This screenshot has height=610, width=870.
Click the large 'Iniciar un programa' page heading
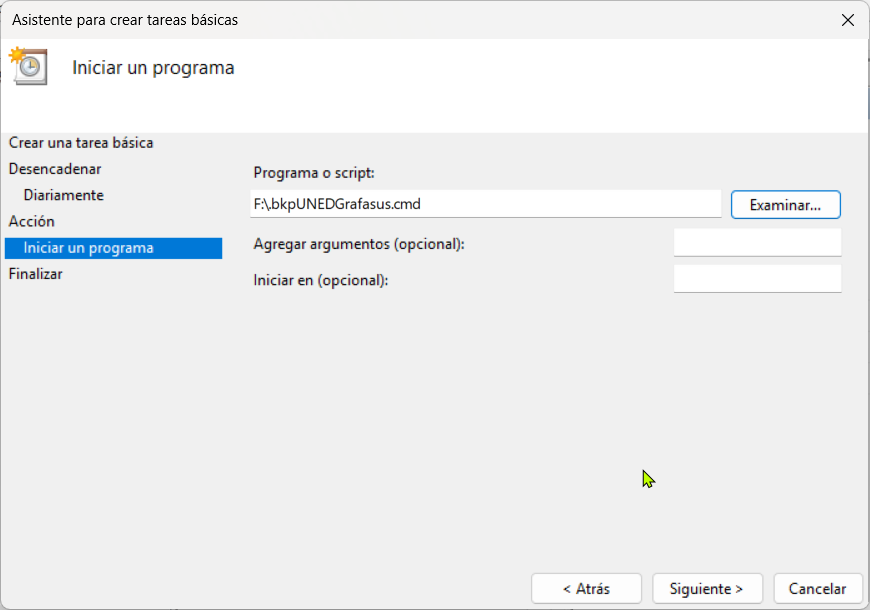(153, 68)
